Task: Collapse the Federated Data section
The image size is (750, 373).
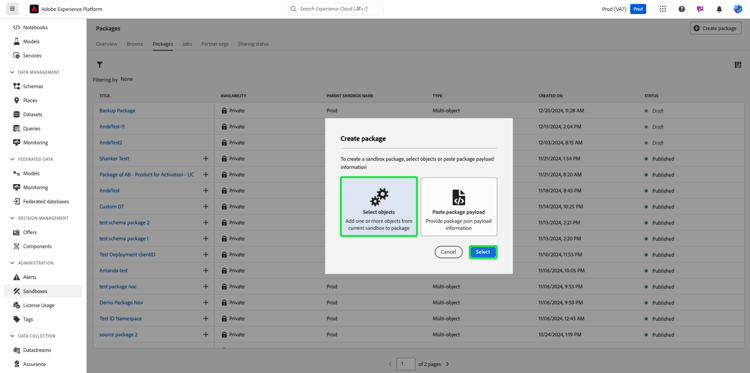Action: tap(12, 159)
